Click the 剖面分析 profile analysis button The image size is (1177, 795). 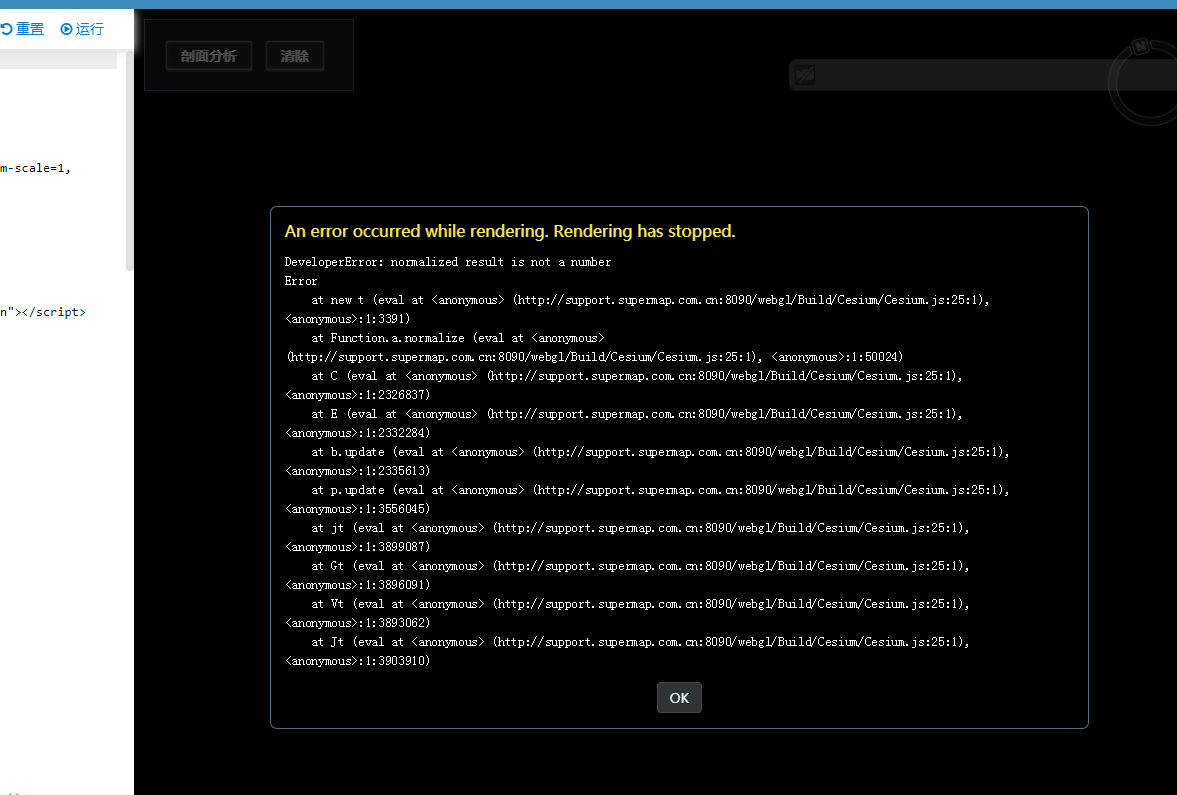[x=209, y=56]
